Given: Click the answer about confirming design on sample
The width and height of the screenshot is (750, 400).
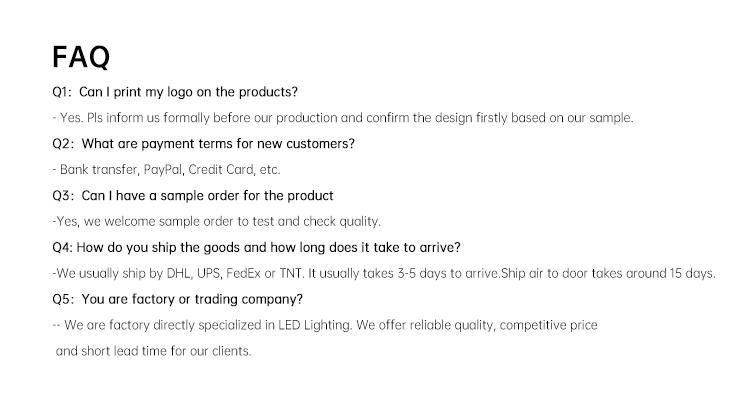Looking at the screenshot, I should pyautogui.click(x=343, y=118).
